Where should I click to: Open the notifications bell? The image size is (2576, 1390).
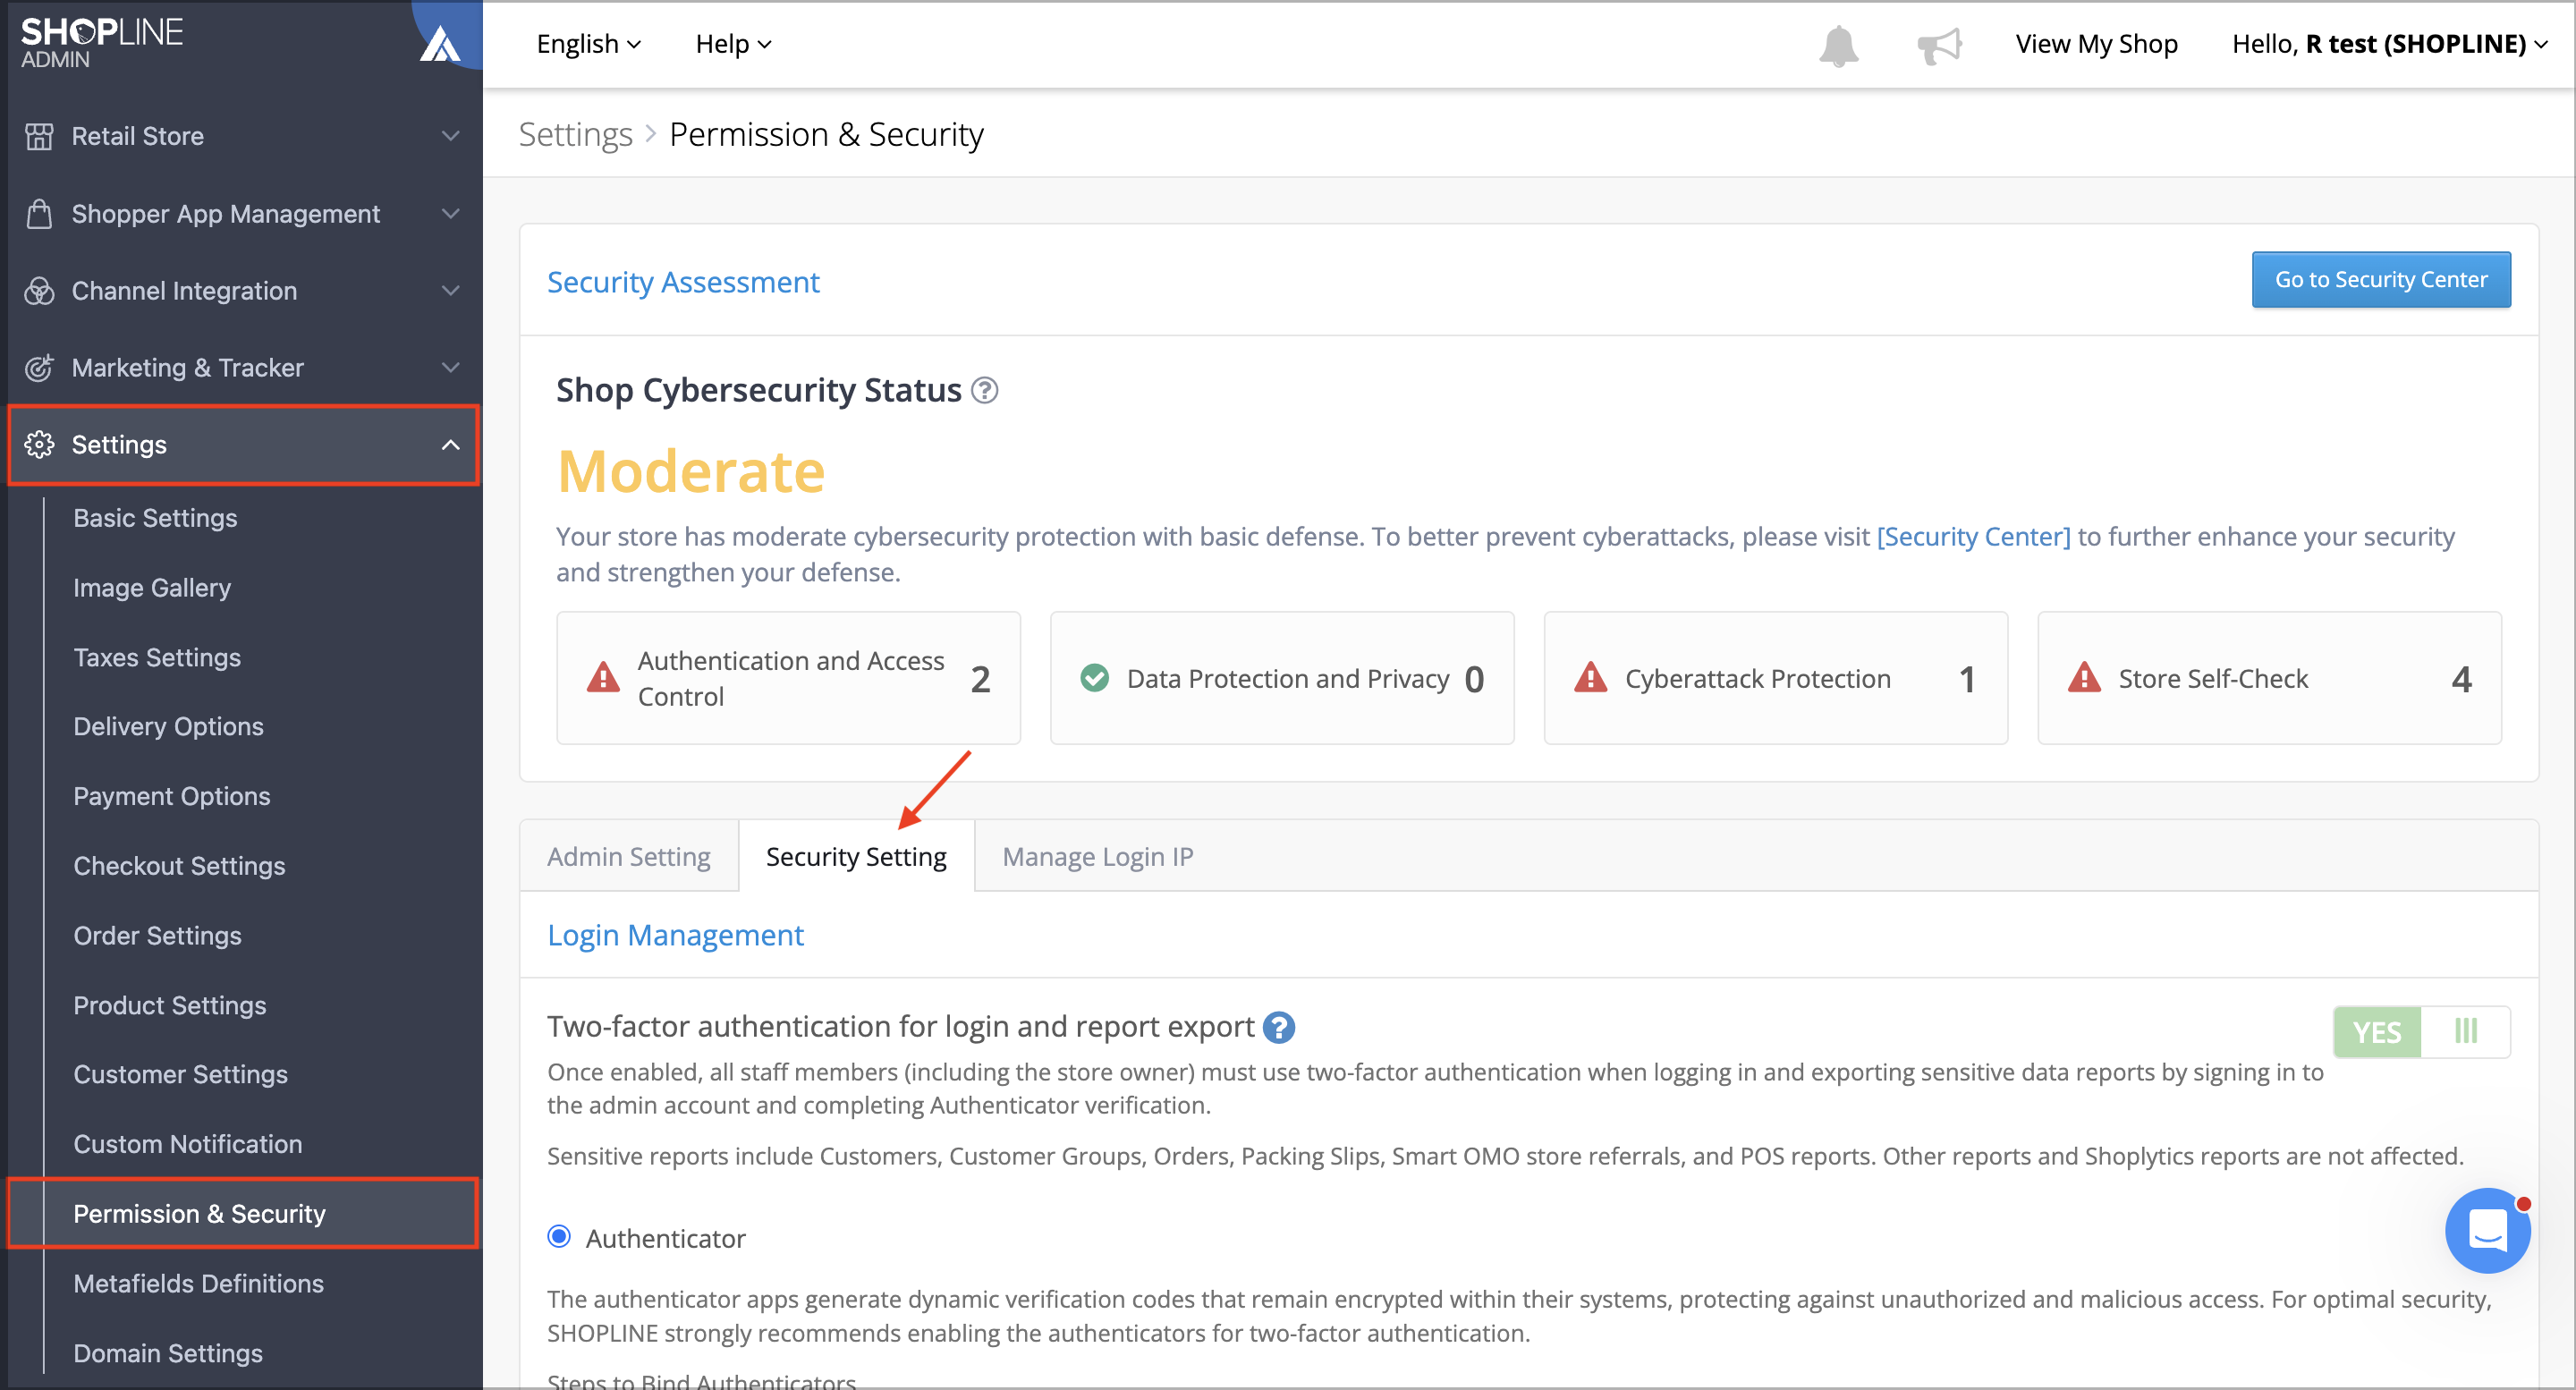pos(1839,45)
